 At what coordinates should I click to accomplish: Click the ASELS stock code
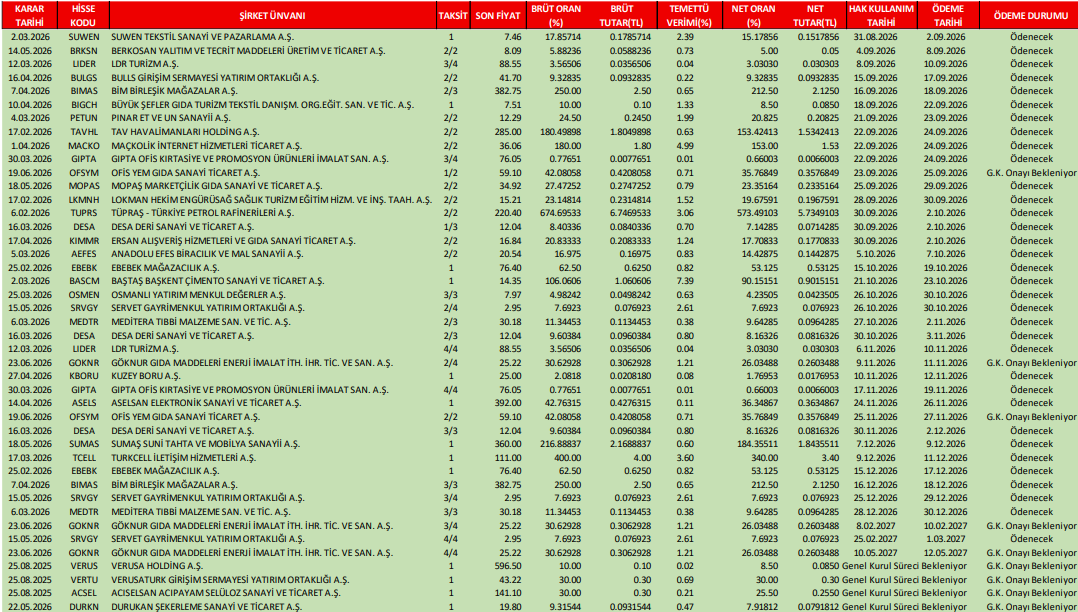tap(85, 403)
